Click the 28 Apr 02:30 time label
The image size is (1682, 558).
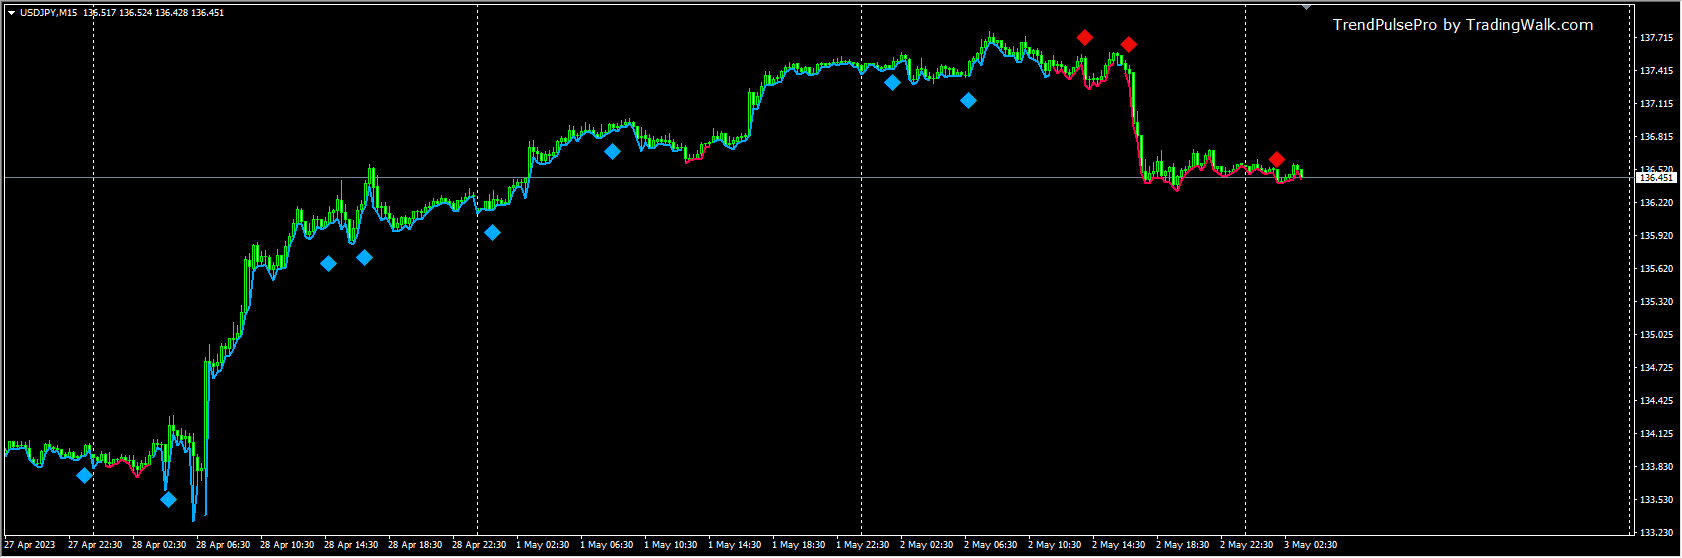(x=159, y=545)
